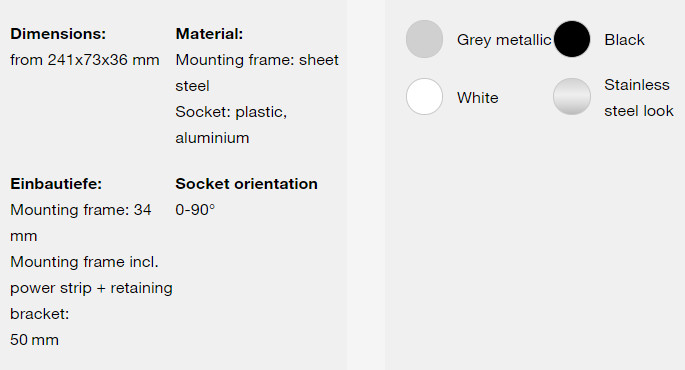Click the Socket plastic aluminium text
Screen dimensions: 685x370
click(x=231, y=124)
